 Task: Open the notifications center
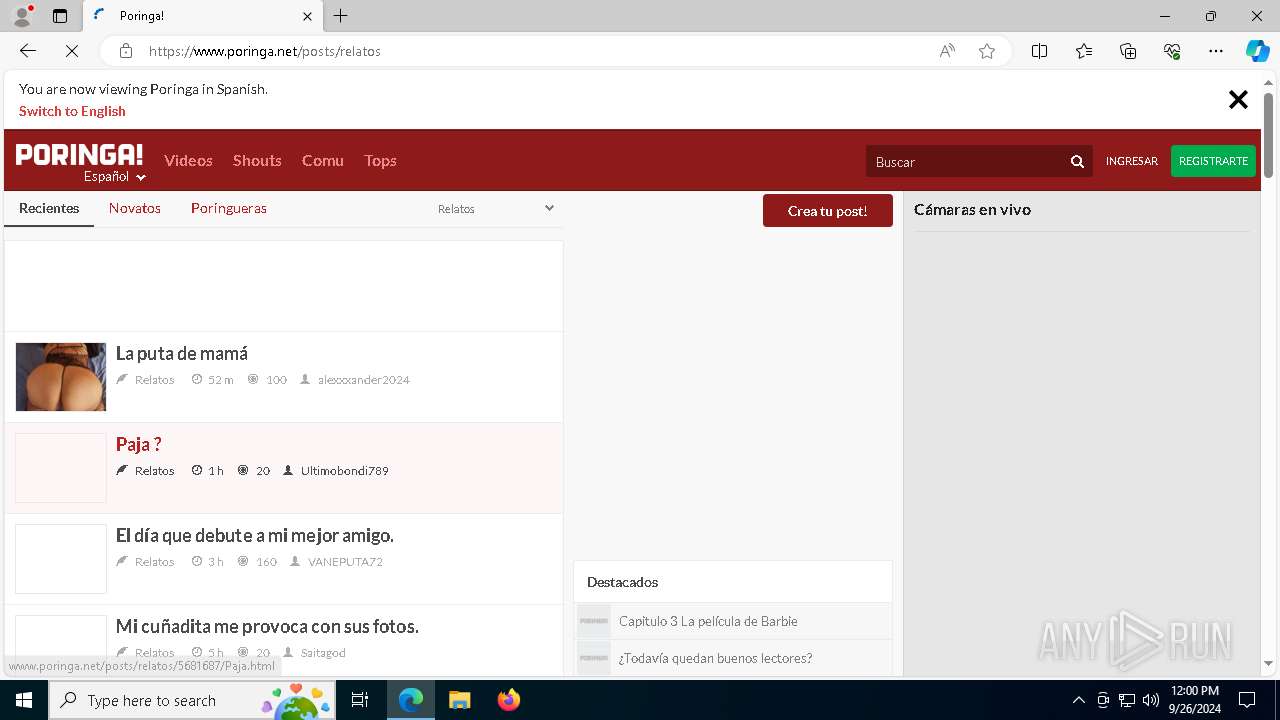pos(1247,700)
